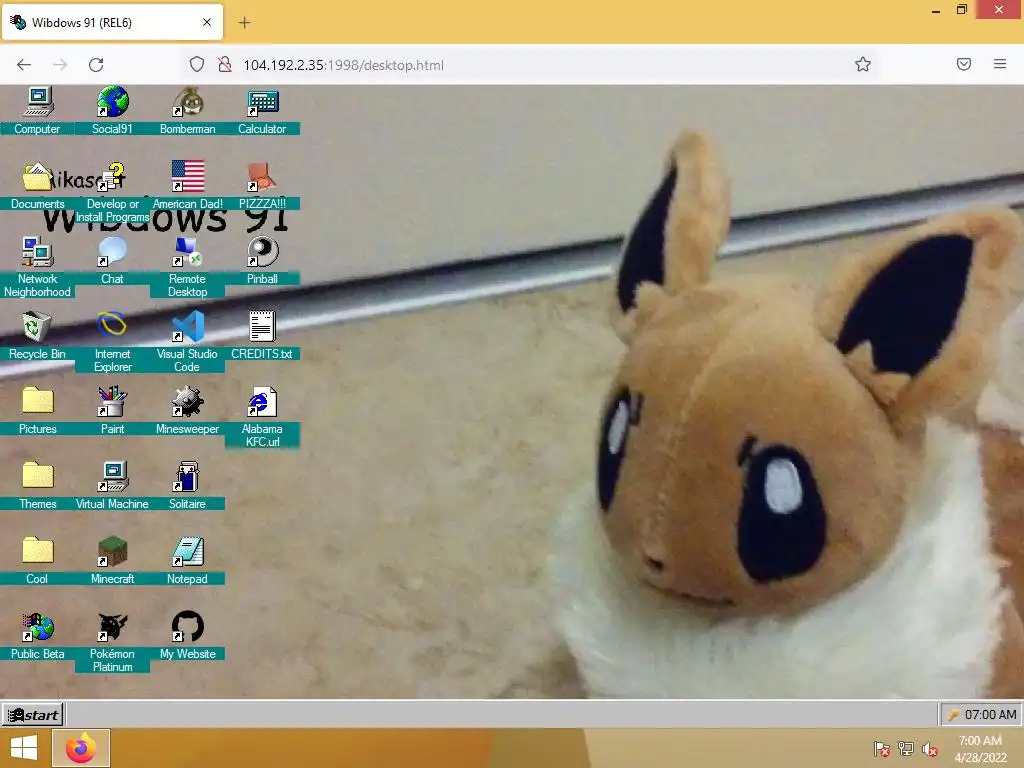Open the Remote Desktop shortcut
This screenshot has height=768, width=1024.
[x=187, y=267]
